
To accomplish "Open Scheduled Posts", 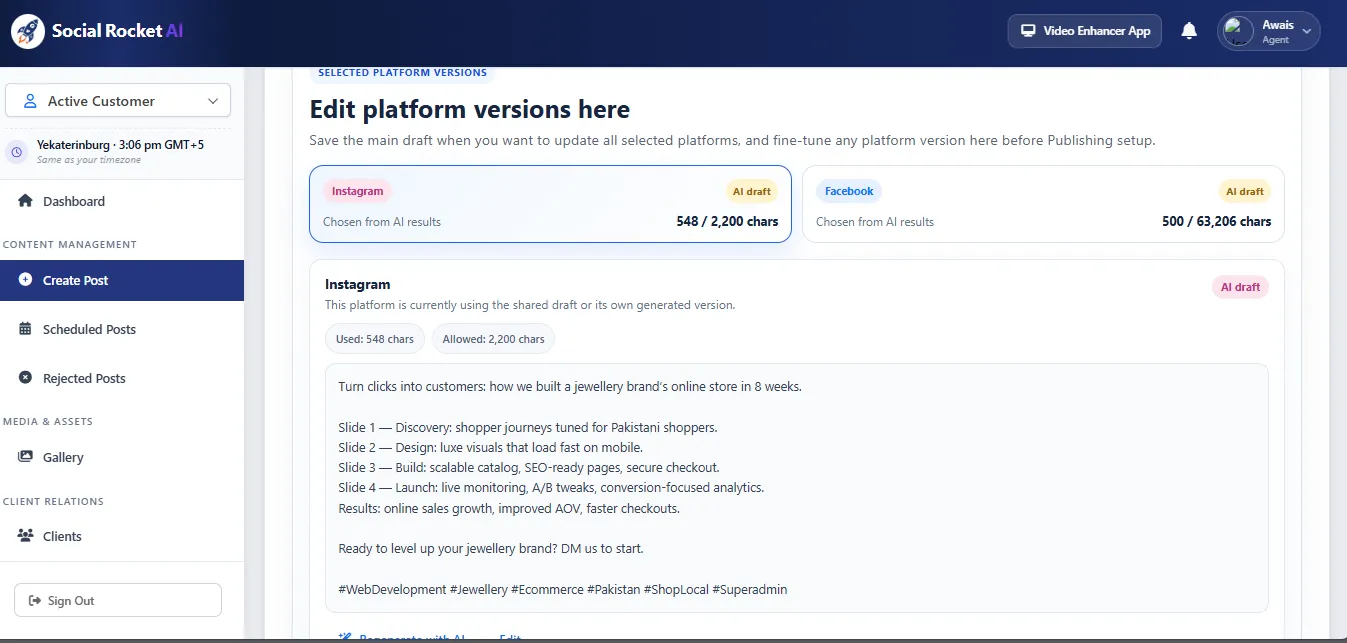I will 122,329.
